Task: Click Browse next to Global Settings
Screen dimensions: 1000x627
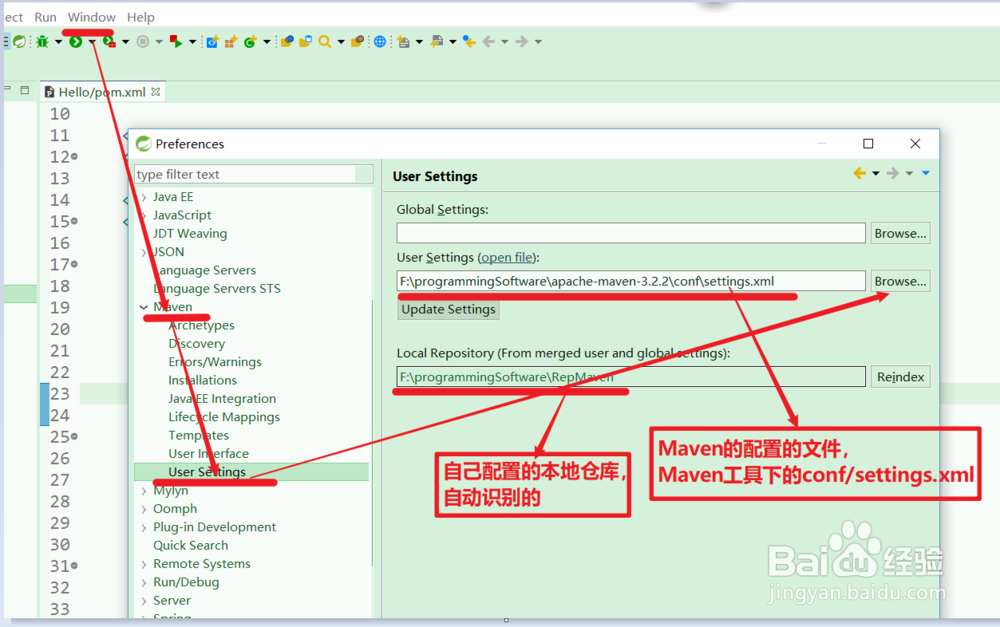Action: (x=899, y=232)
